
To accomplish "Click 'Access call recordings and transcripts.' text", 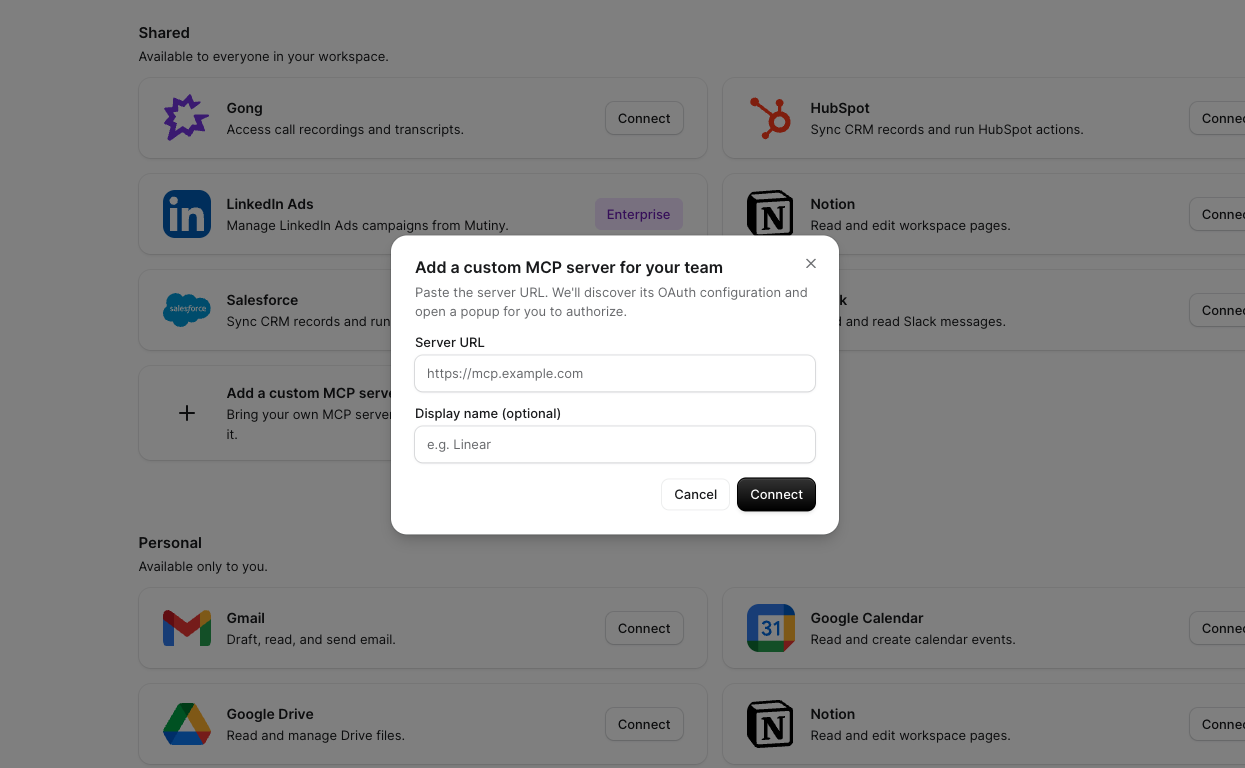I will click(x=345, y=130).
